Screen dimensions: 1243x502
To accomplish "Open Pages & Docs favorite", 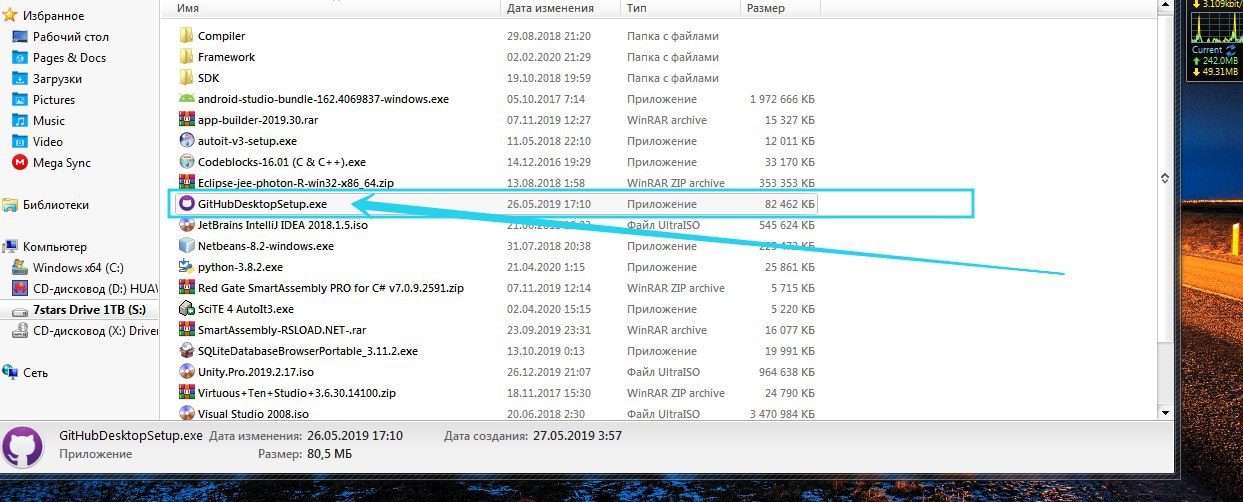I will pyautogui.click(x=58, y=57).
